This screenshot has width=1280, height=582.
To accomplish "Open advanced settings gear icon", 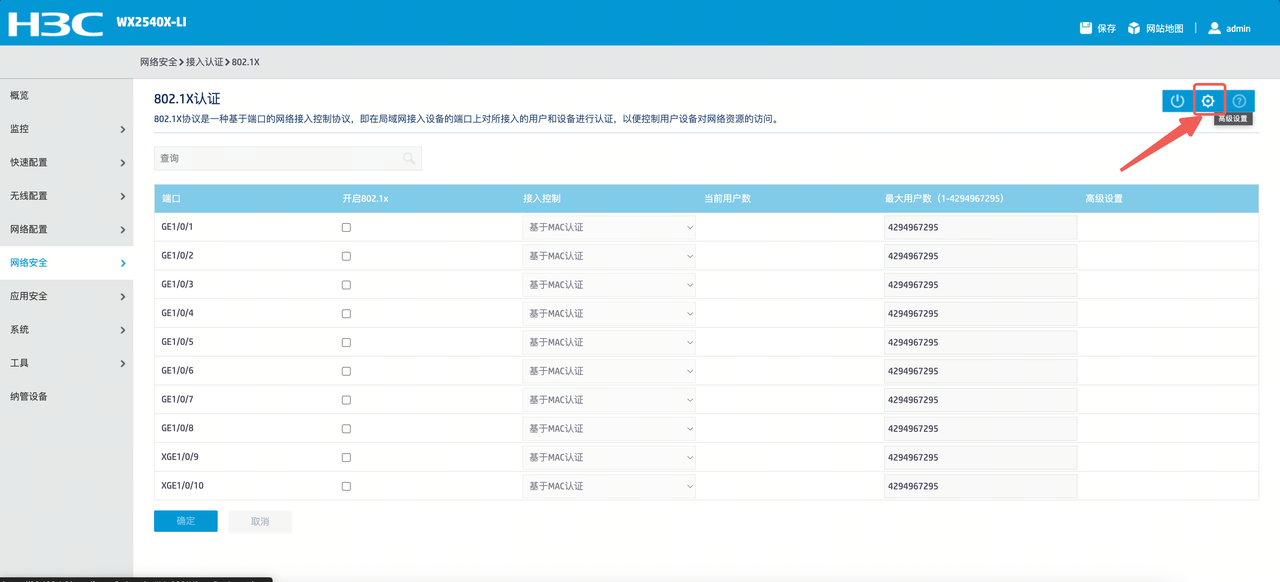I will click(x=1208, y=101).
